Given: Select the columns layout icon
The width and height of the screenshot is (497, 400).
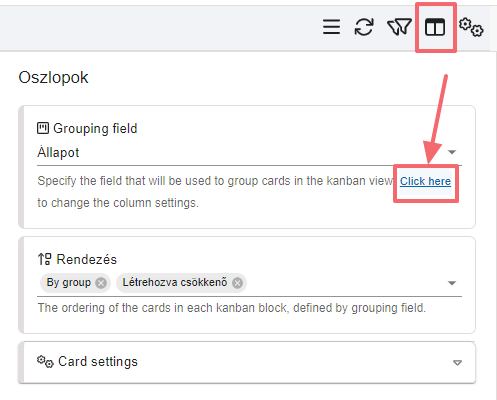Looking at the screenshot, I should pyautogui.click(x=435, y=27).
